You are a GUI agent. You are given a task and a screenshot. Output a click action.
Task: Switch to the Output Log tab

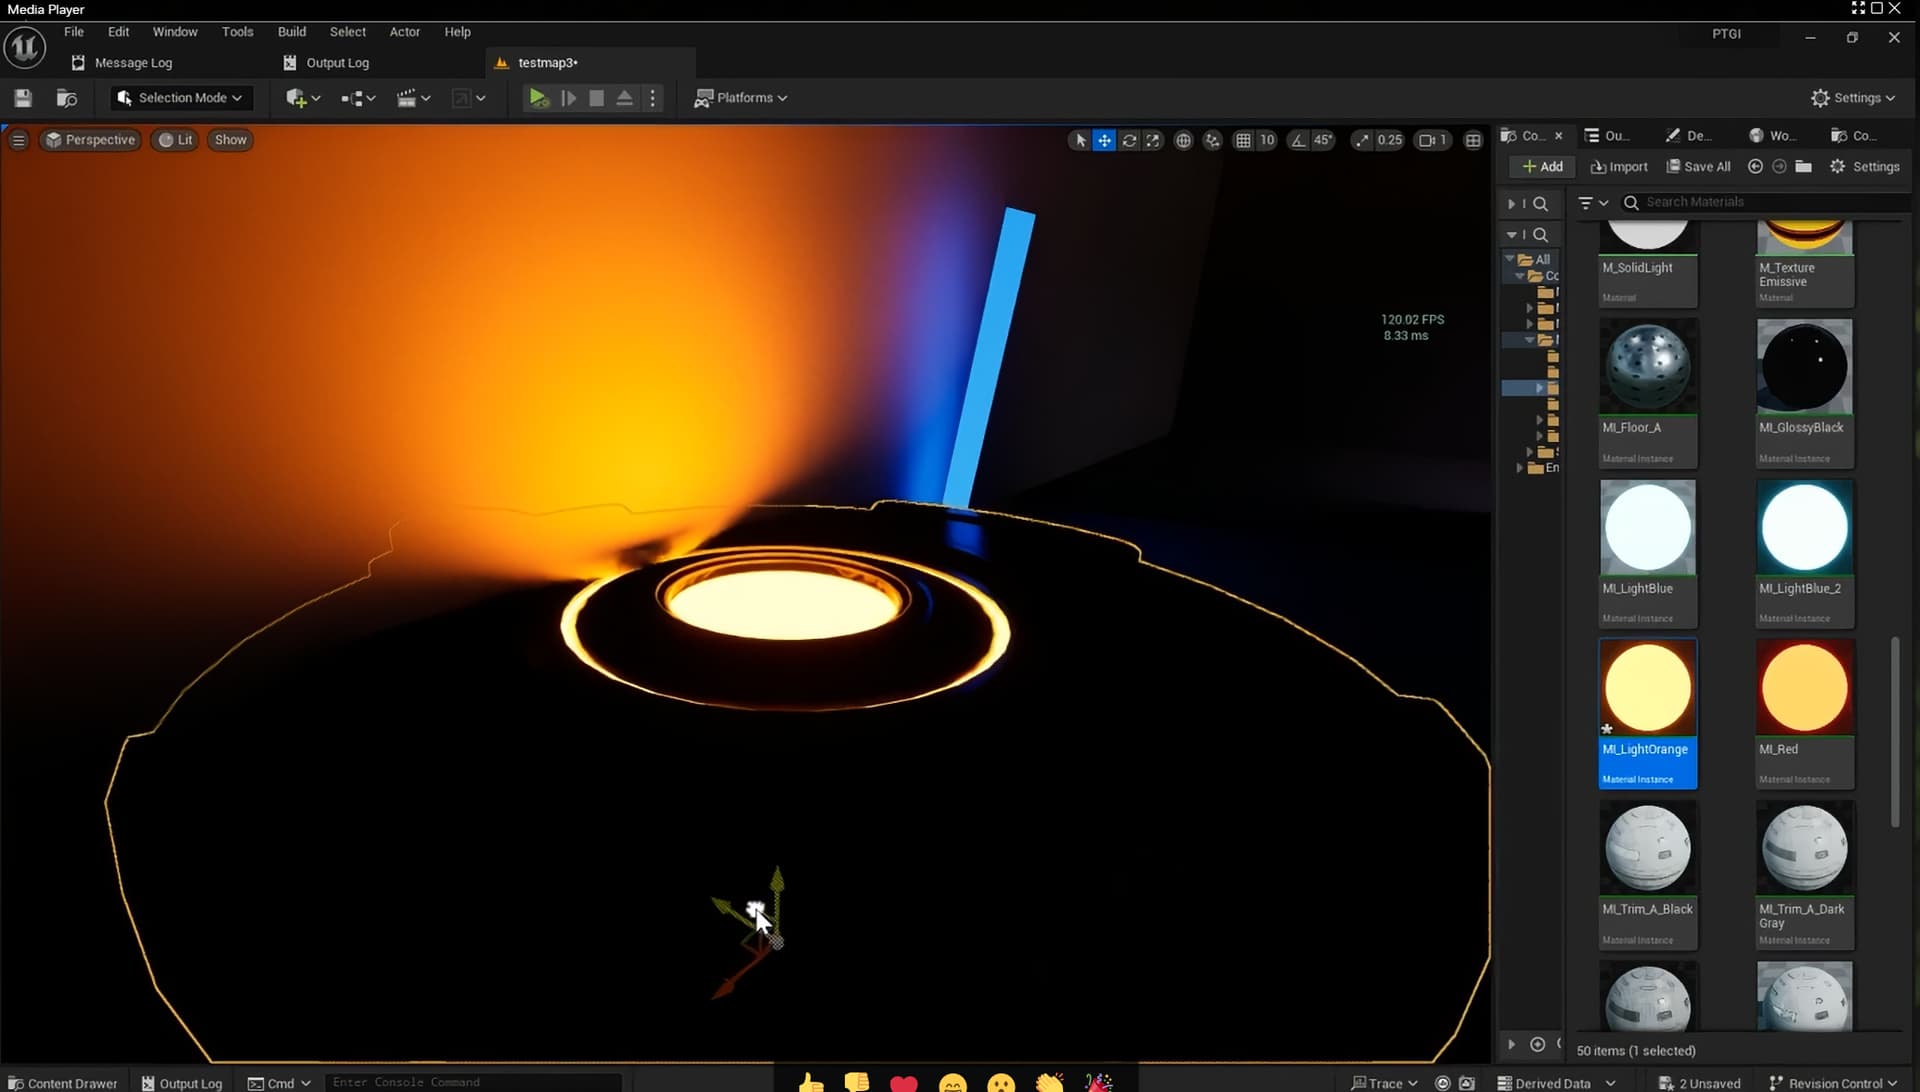[336, 62]
